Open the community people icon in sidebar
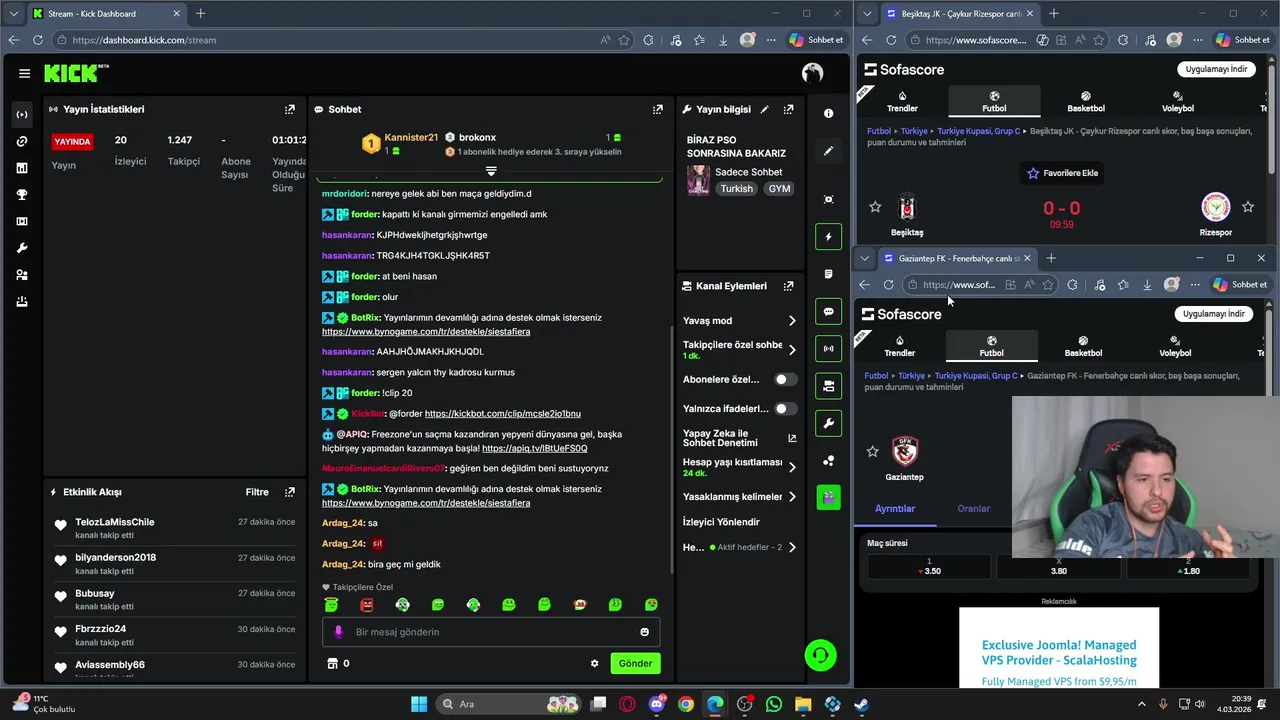Image resolution: width=1280 pixels, height=720 pixels. tap(22, 275)
